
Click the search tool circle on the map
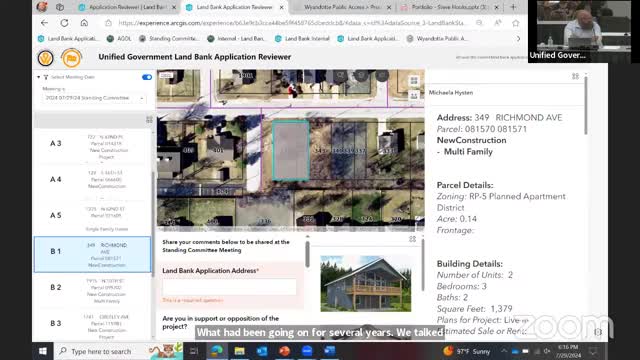340,75
